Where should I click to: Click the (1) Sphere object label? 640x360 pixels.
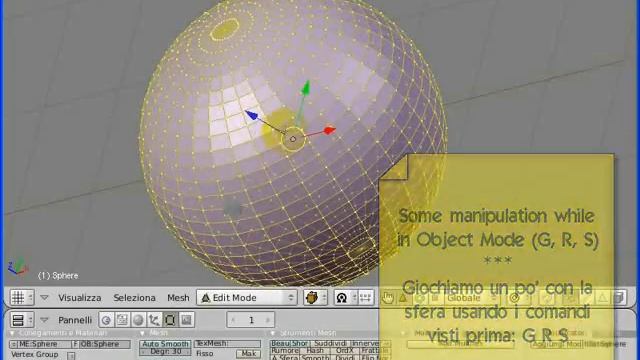[58, 276]
